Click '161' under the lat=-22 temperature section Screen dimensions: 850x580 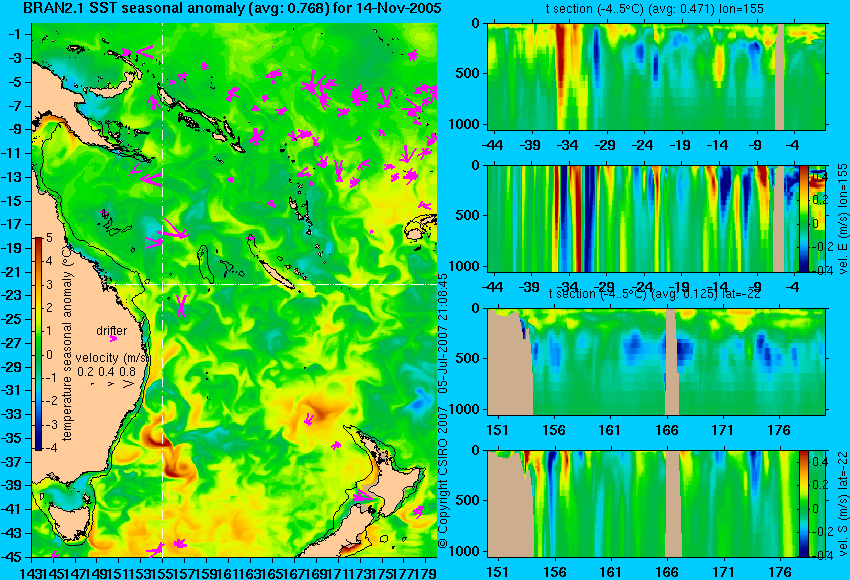pos(610,430)
